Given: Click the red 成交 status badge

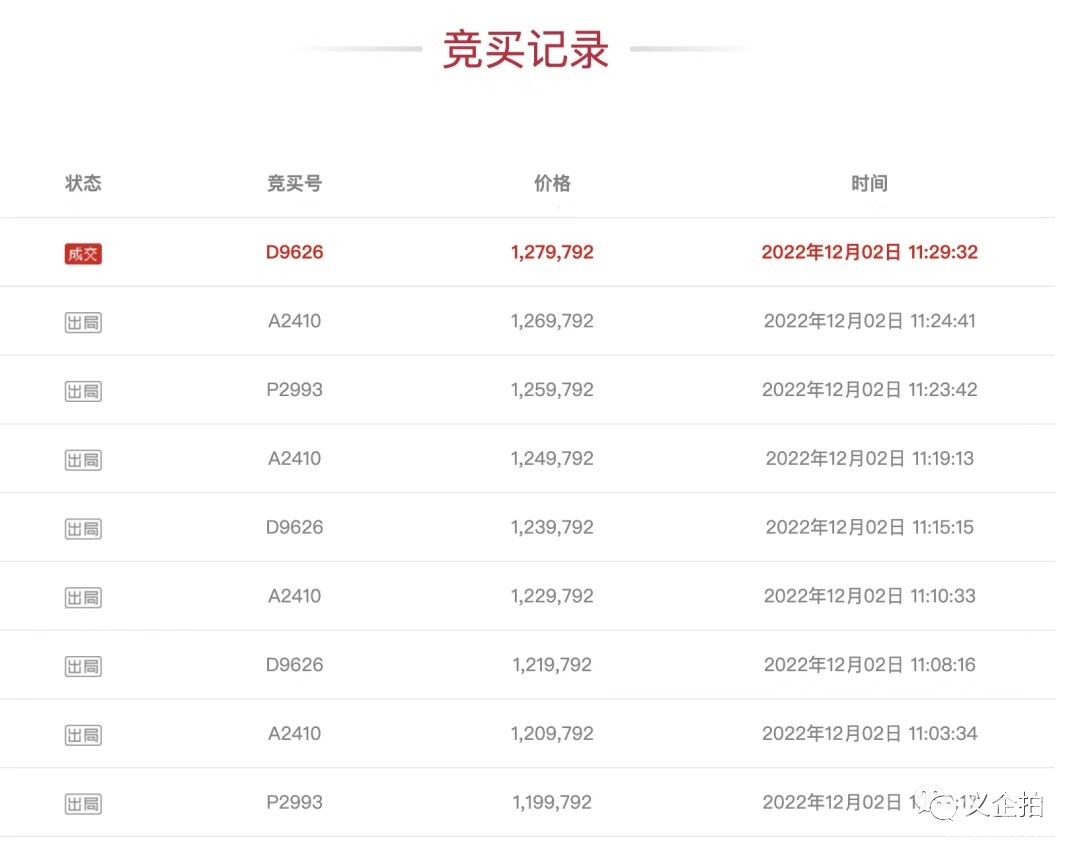Looking at the screenshot, I should pos(83,254).
